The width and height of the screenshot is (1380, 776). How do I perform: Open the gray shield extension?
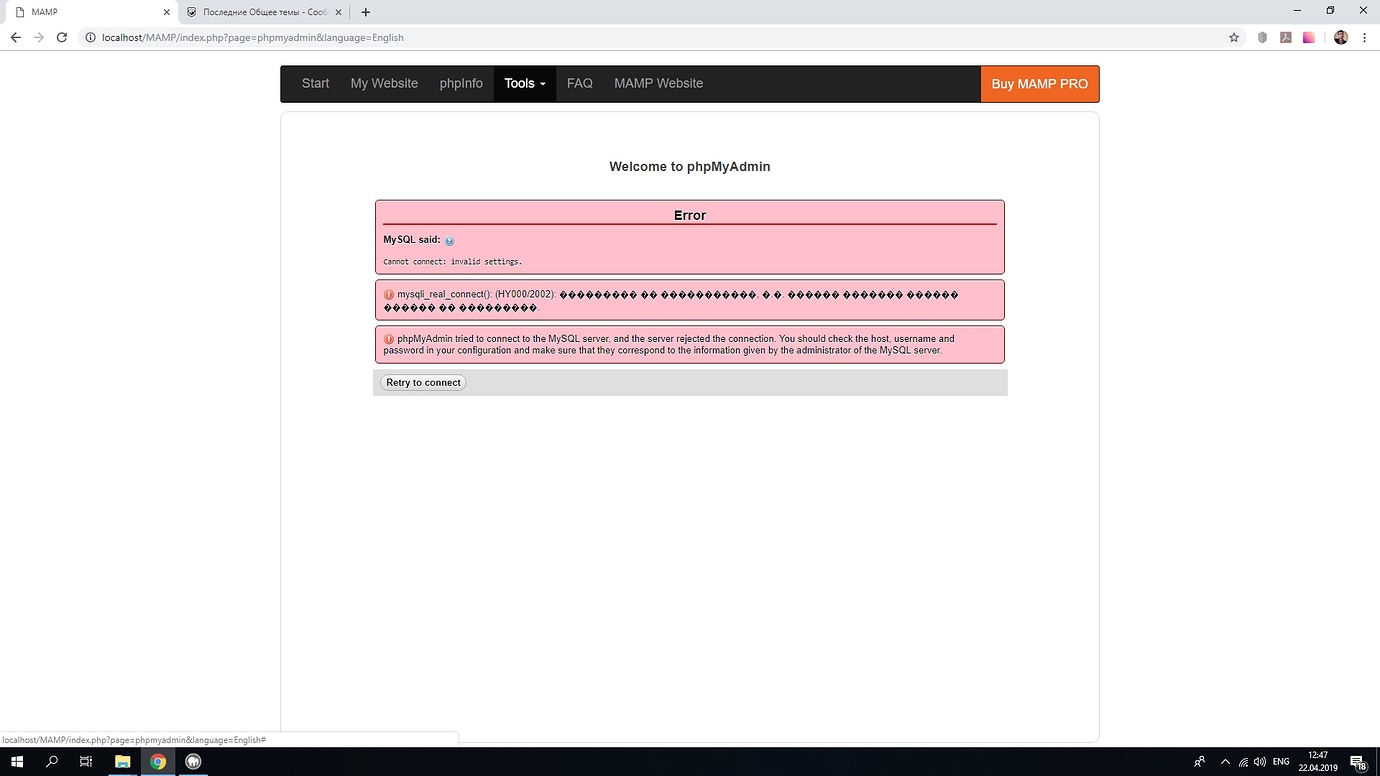[1262, 37]
